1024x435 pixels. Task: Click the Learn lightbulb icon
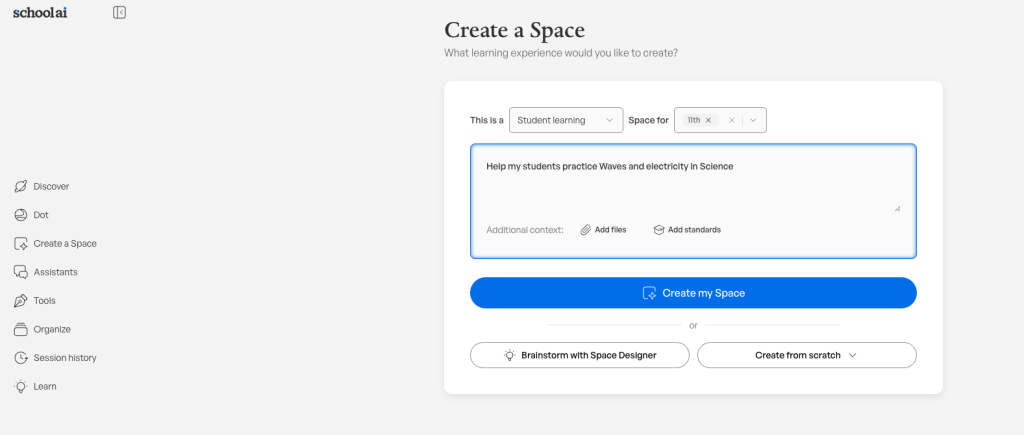point(21,387)
